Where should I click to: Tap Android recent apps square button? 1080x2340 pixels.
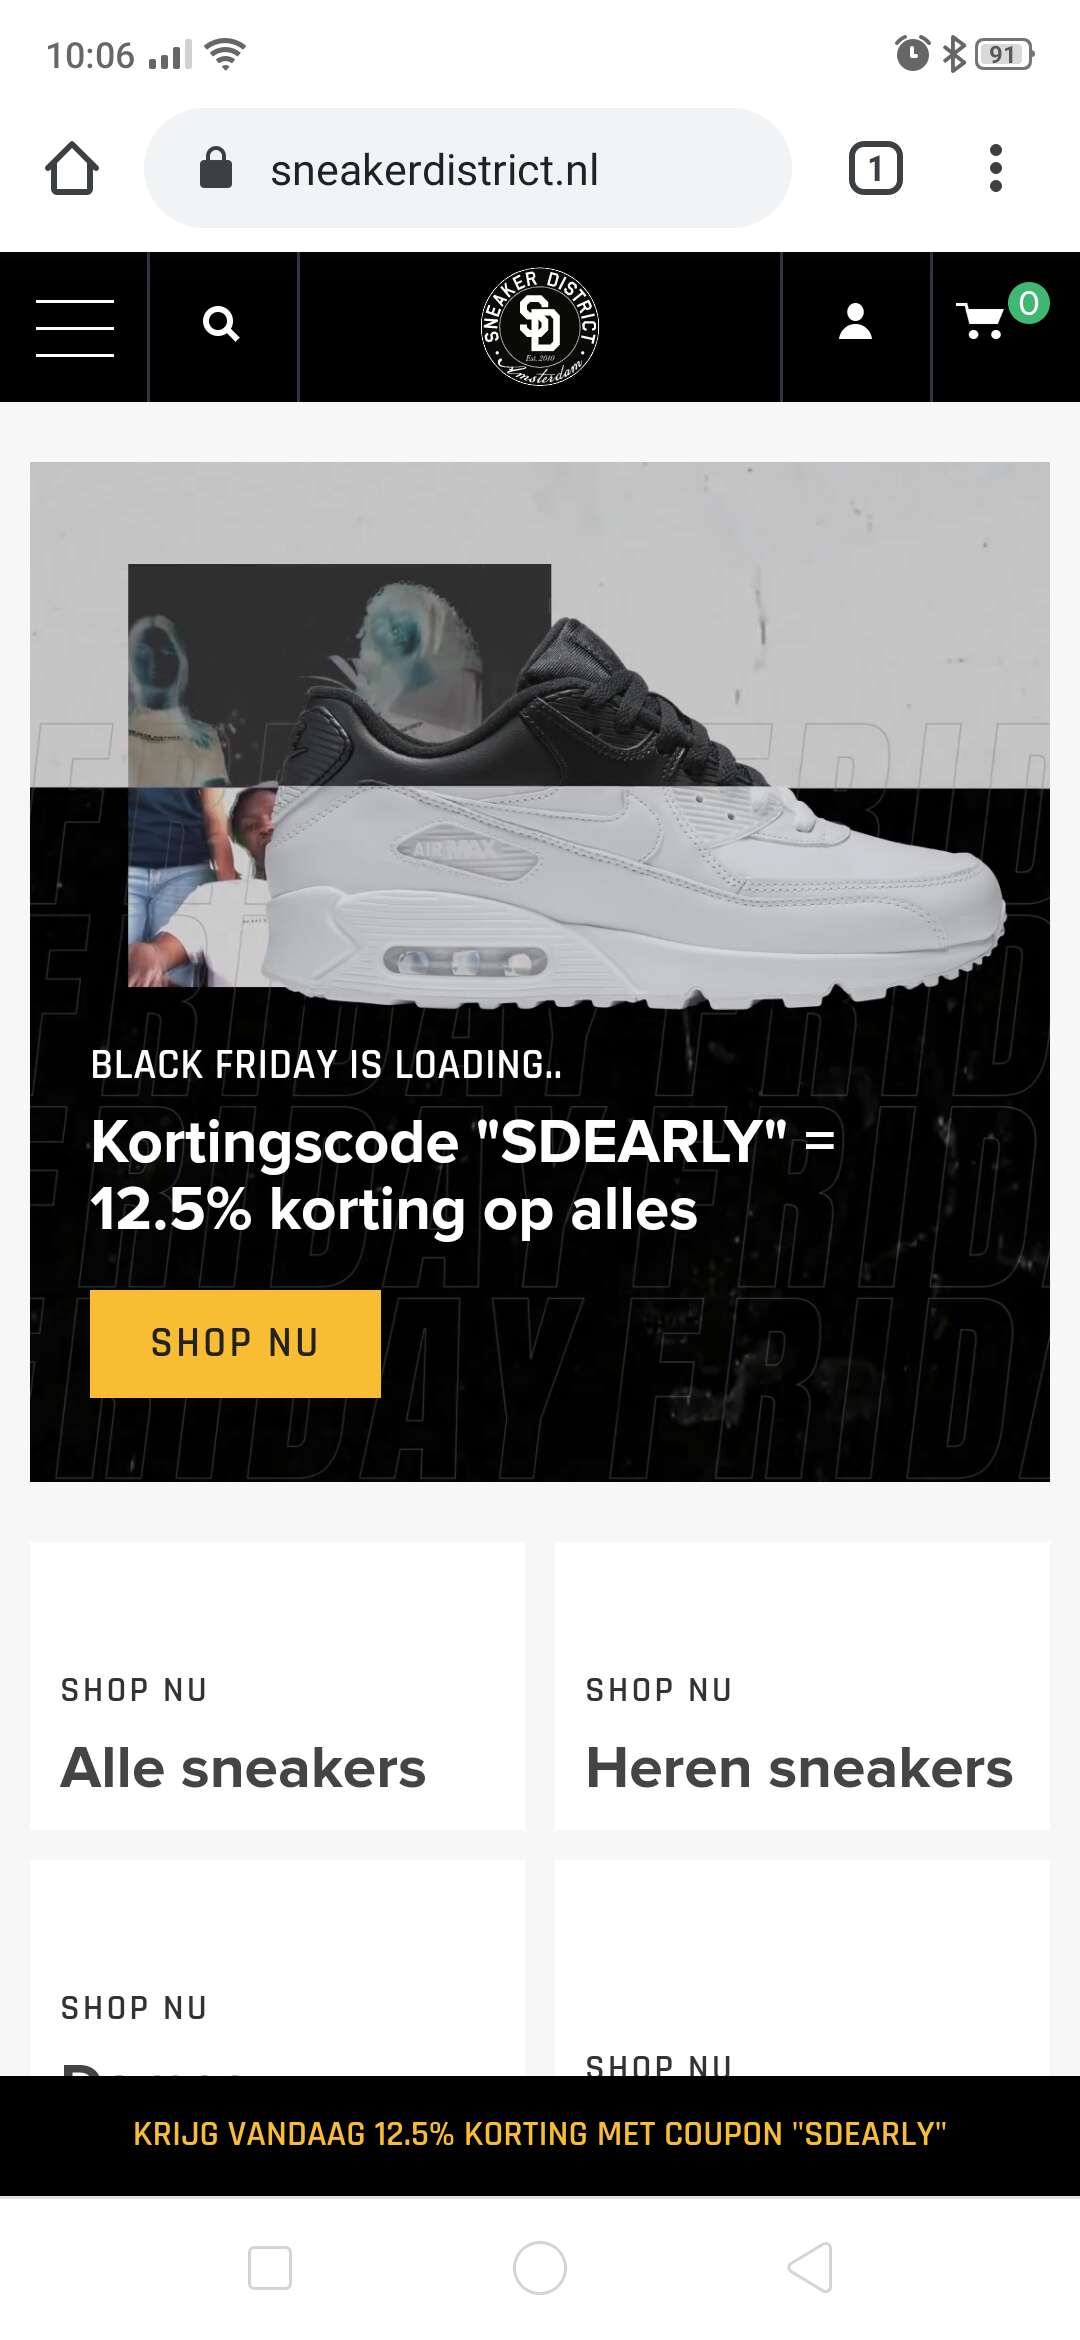click(270, 2267)
